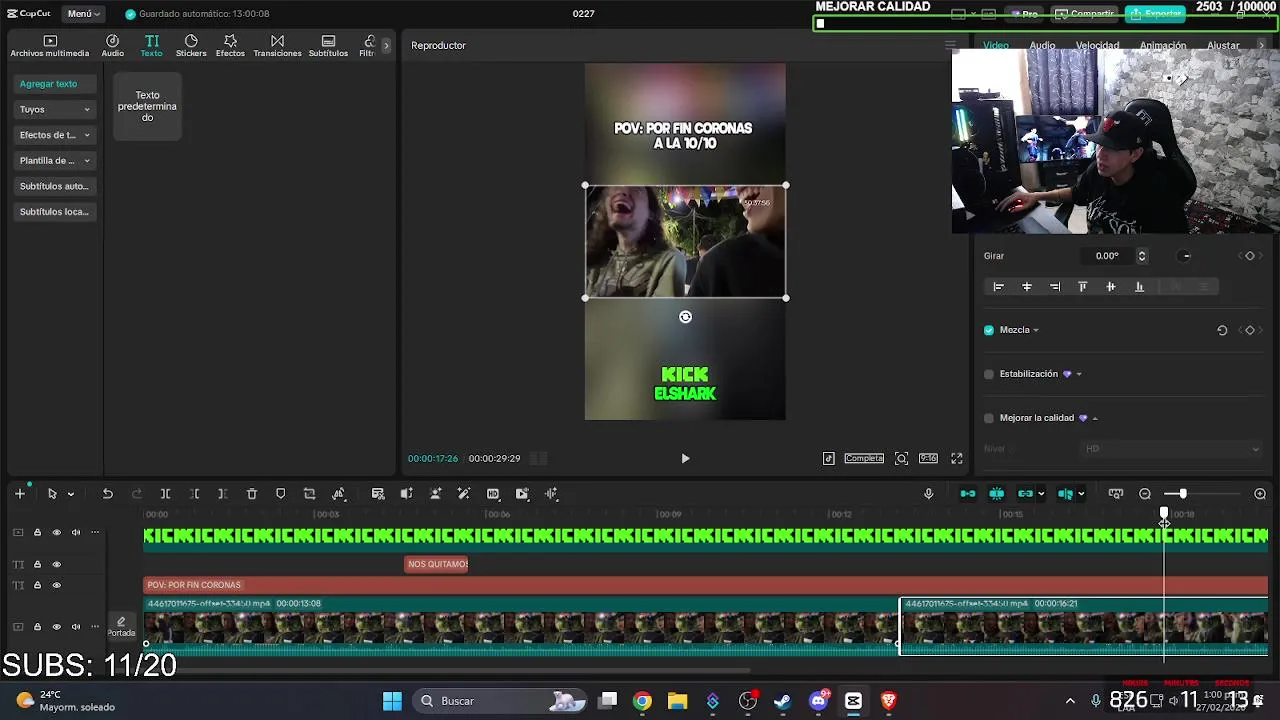This screenshot has height=720, width=1280.
Task: Enable the Estabilización checkbox
Action: click(989, 374)
